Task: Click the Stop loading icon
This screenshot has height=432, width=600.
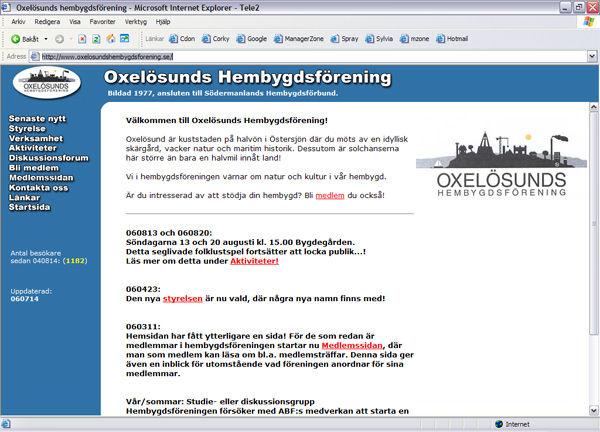Action: [x=82, y=39]
